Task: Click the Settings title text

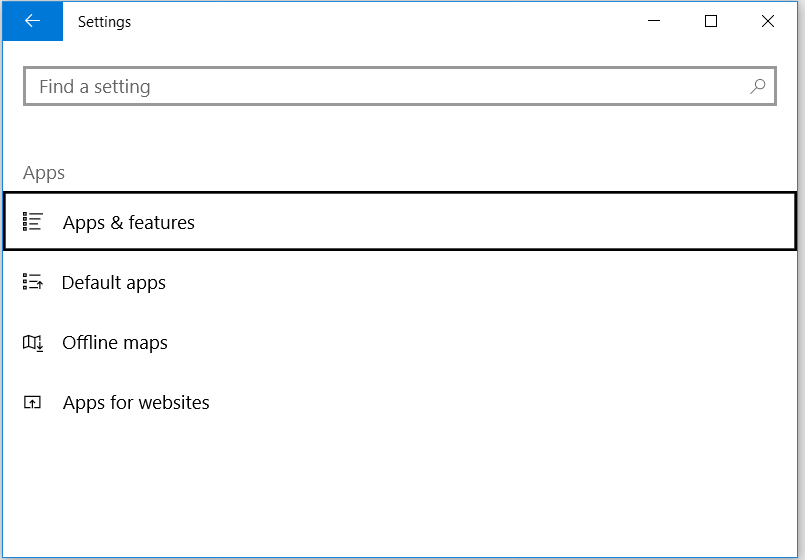Action: (x=104, y=22)
